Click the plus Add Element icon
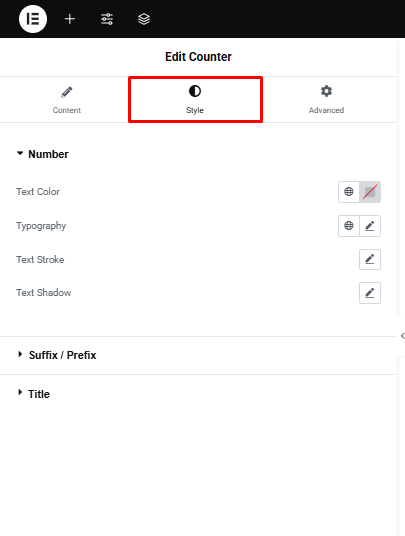The width and height of the screenshot is (405, 536). pos(70,19)
